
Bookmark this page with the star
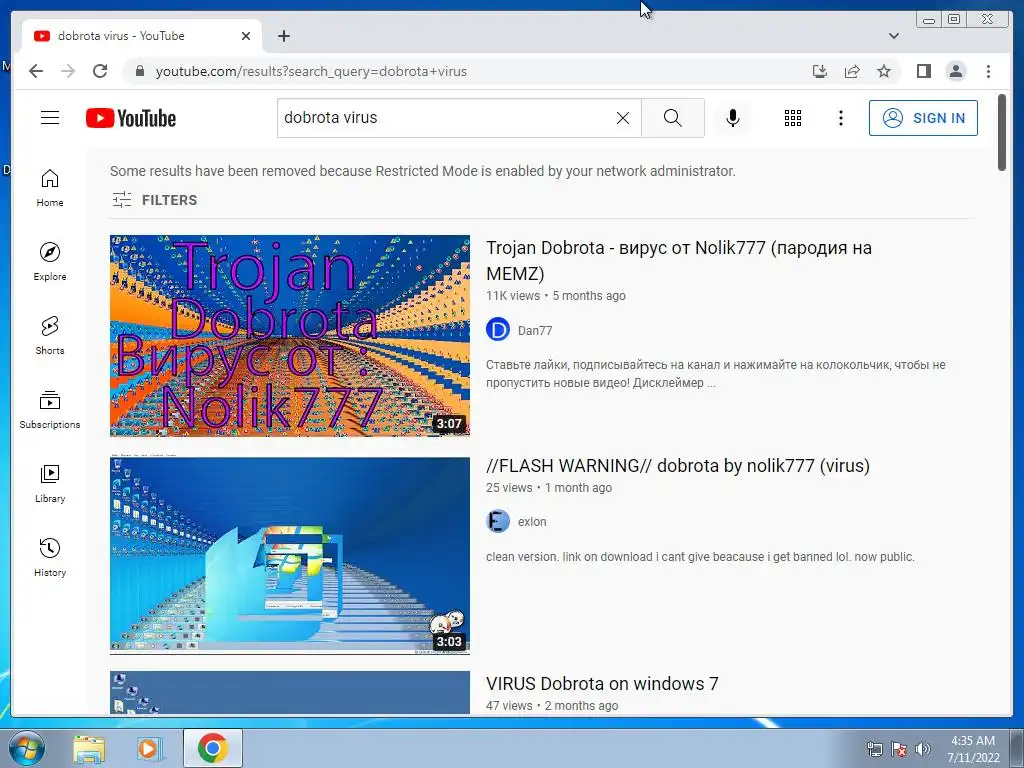pyautogui.click(x=884, y=71)
